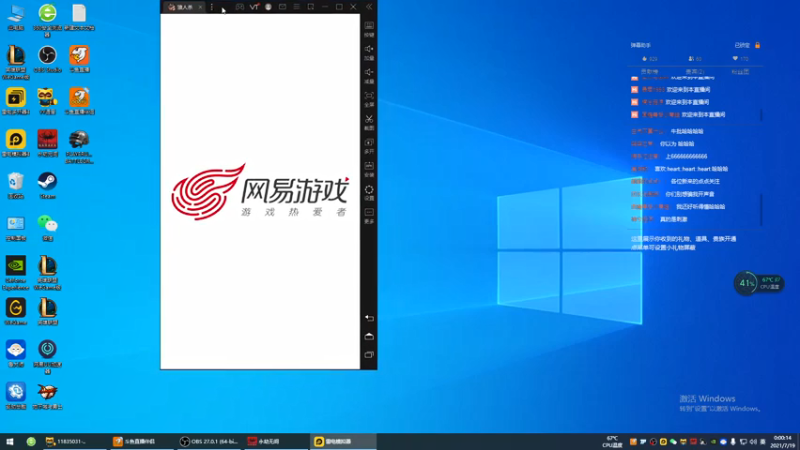Open the mail icon in emulator title bar

[x=282, y=7]
